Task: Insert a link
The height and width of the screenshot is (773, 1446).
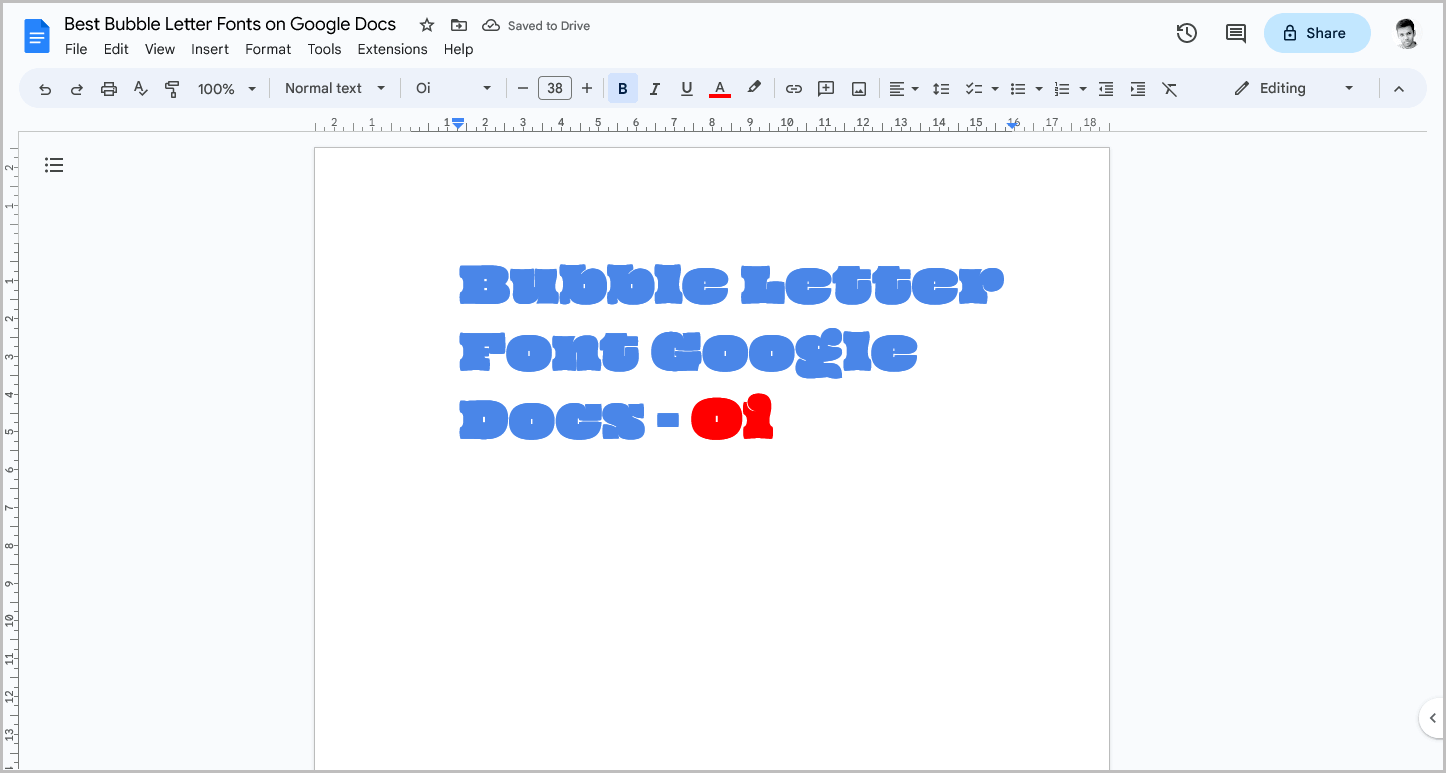Action: point(794,89)
